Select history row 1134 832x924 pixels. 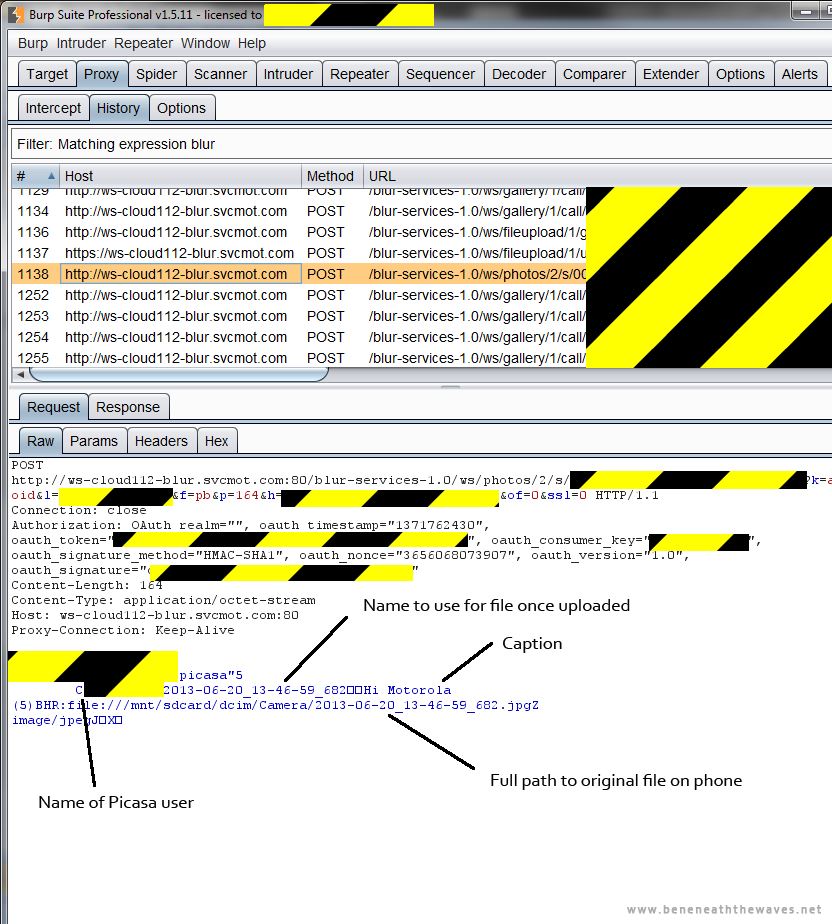tap(299, 212)
